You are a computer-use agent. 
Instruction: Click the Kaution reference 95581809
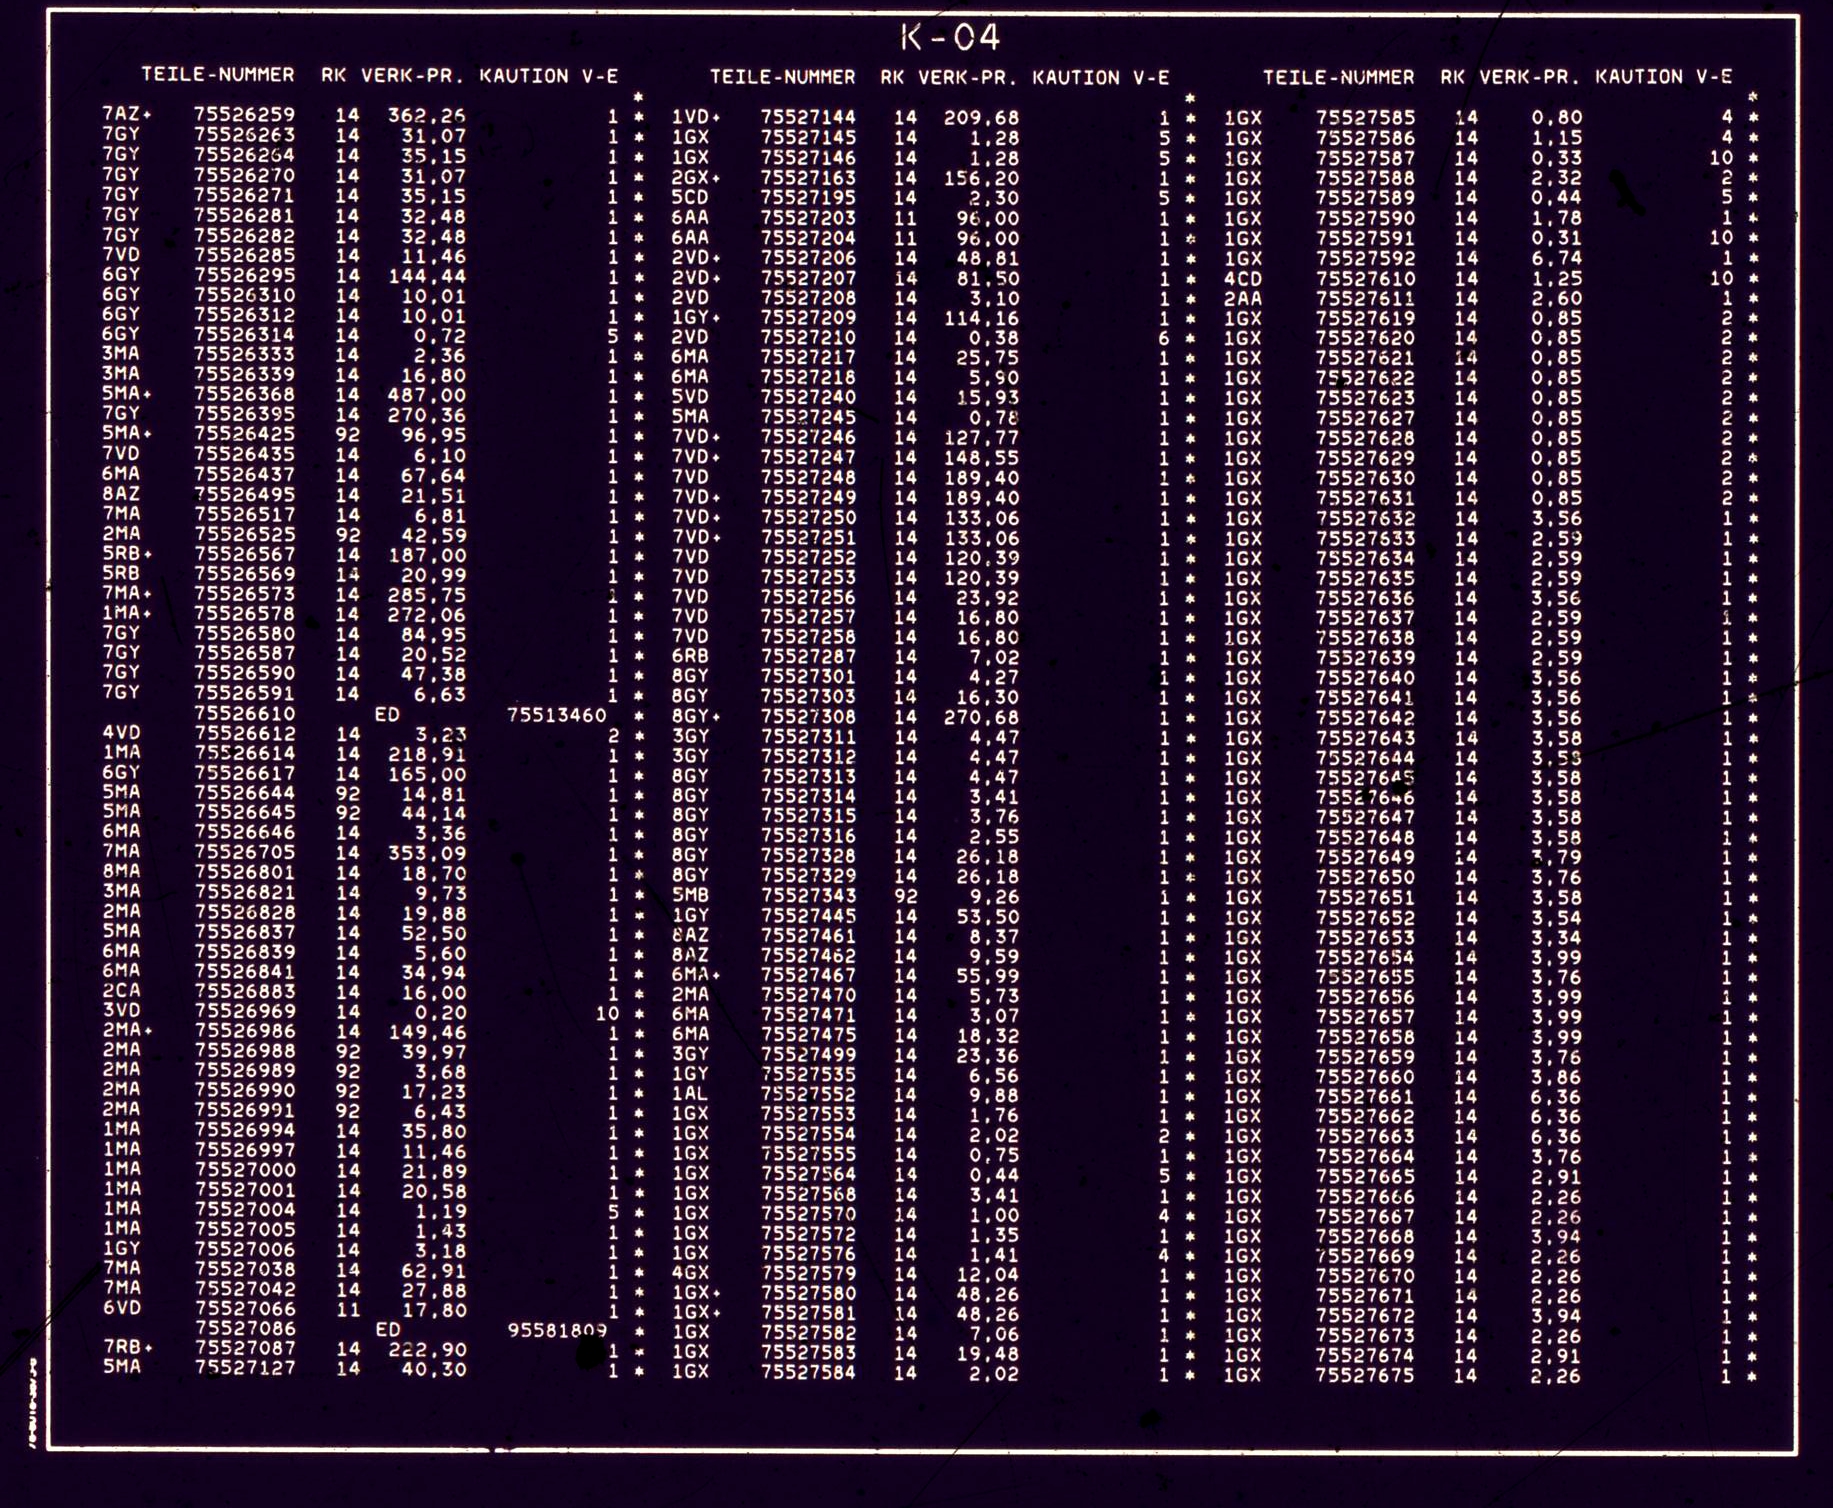pos(557,1331)
